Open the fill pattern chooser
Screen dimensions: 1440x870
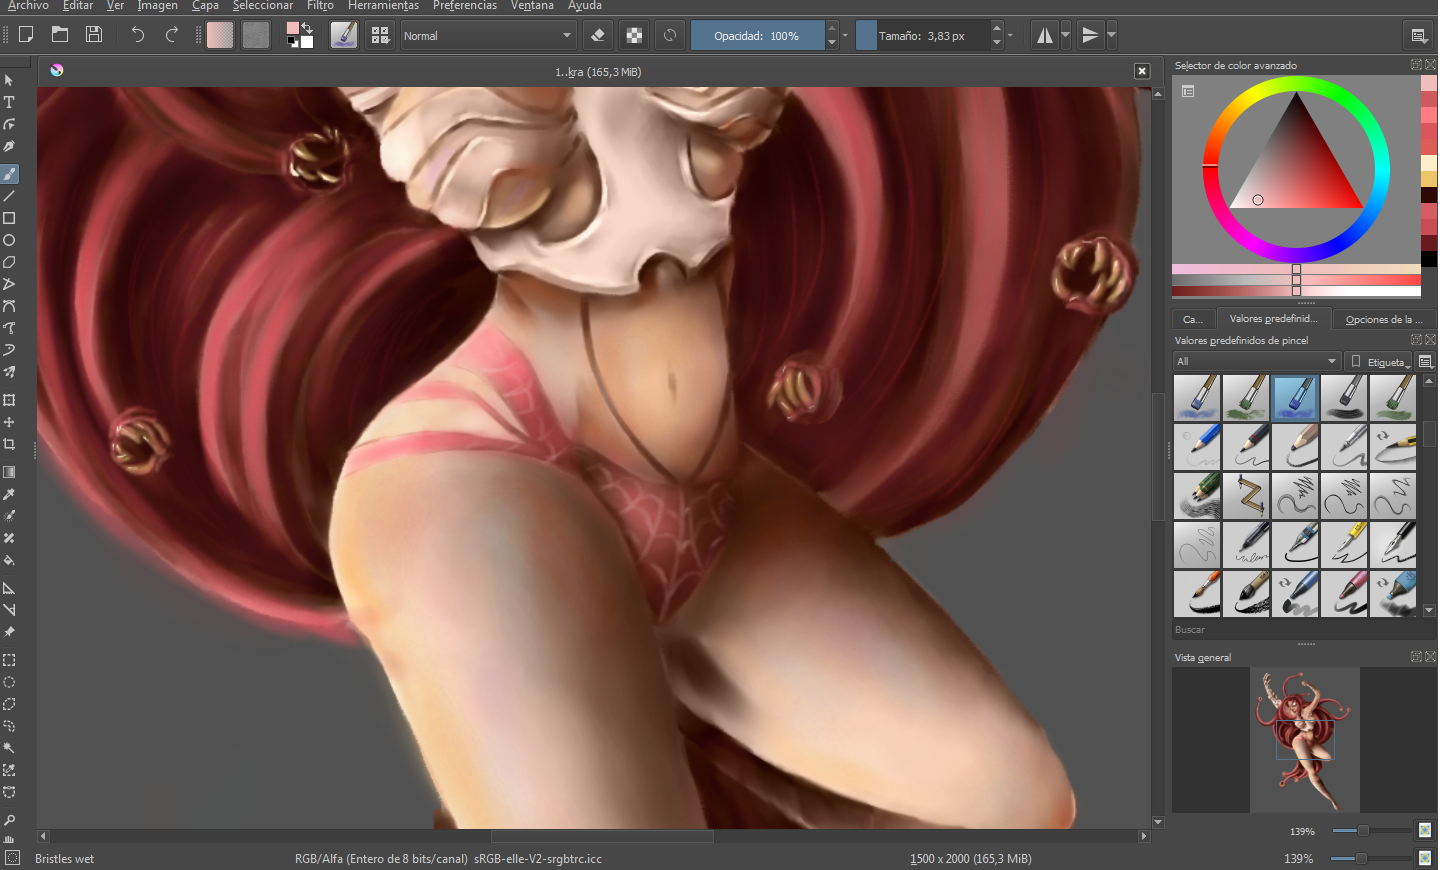click(256, 35)
